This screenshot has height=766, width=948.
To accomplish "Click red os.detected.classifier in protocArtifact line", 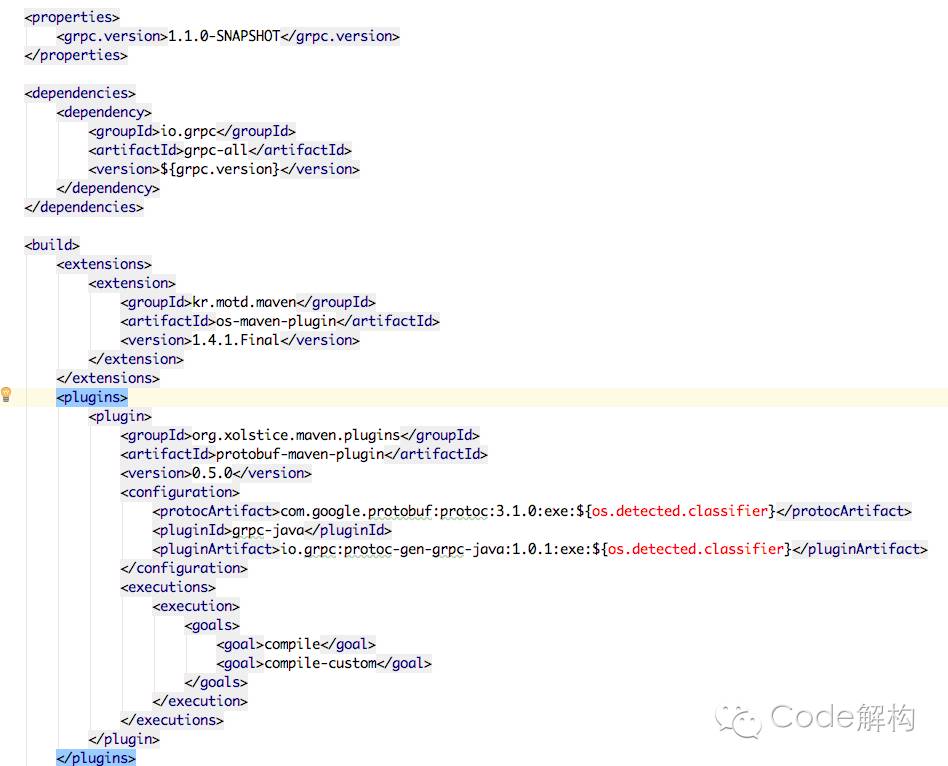I will pyautogui.click(x=680, y=511).
